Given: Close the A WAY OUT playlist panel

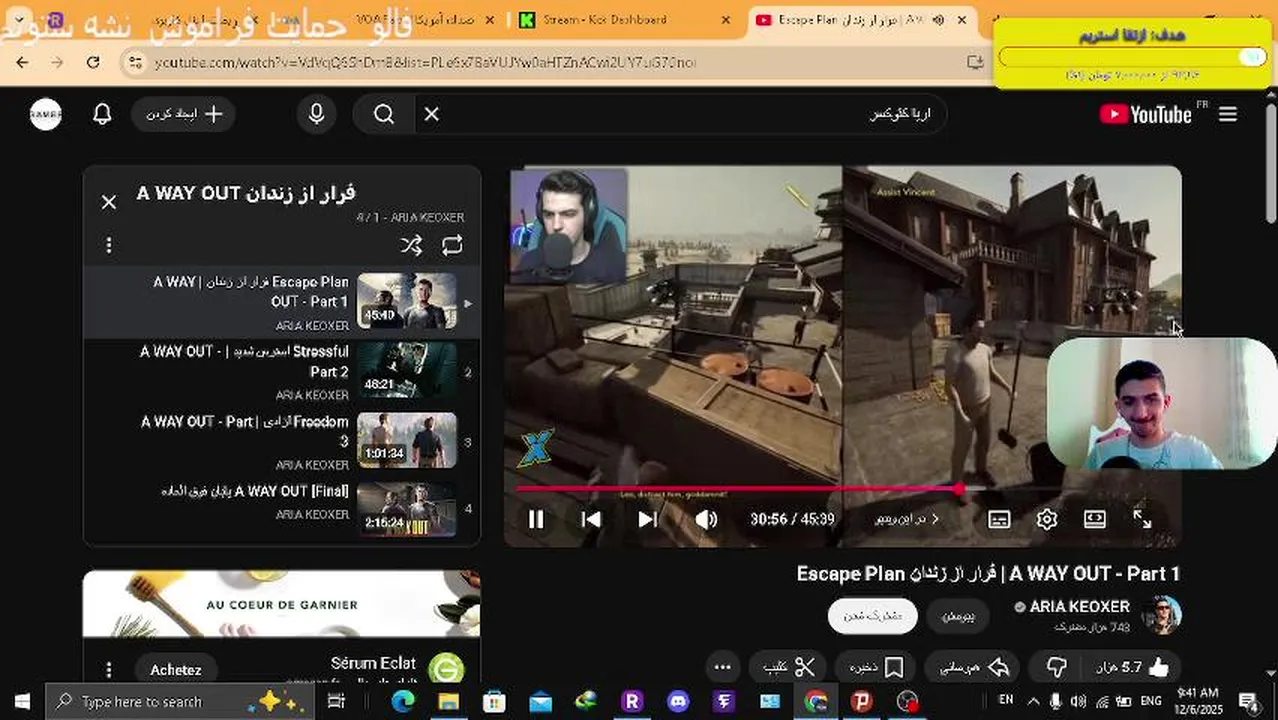Looking at the screenshot, I should (x=109, y=202).
